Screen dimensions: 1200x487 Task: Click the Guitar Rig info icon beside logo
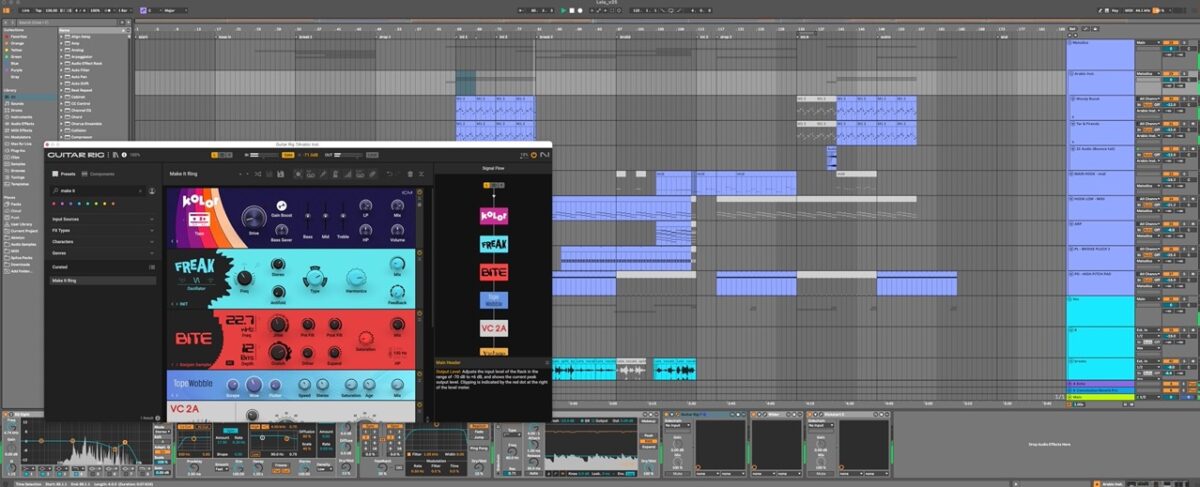[x=124, y=155]
